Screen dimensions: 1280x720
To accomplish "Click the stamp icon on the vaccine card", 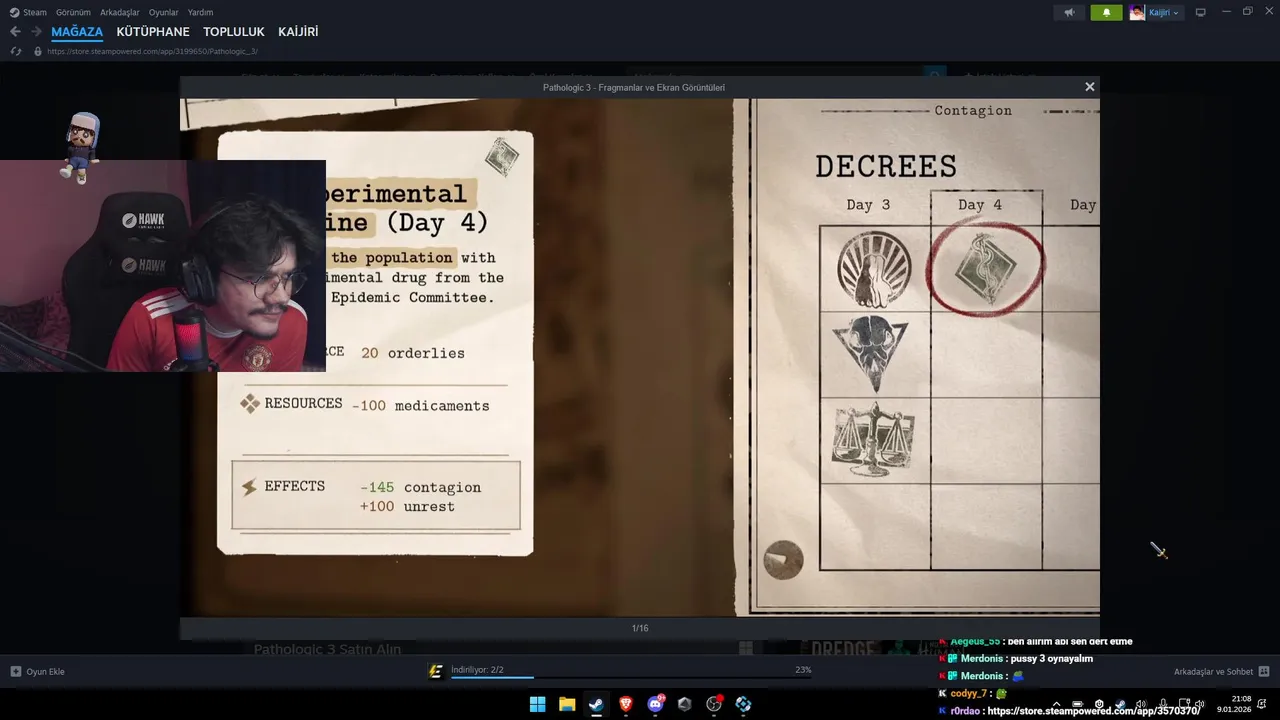I will tap(502, 157).
